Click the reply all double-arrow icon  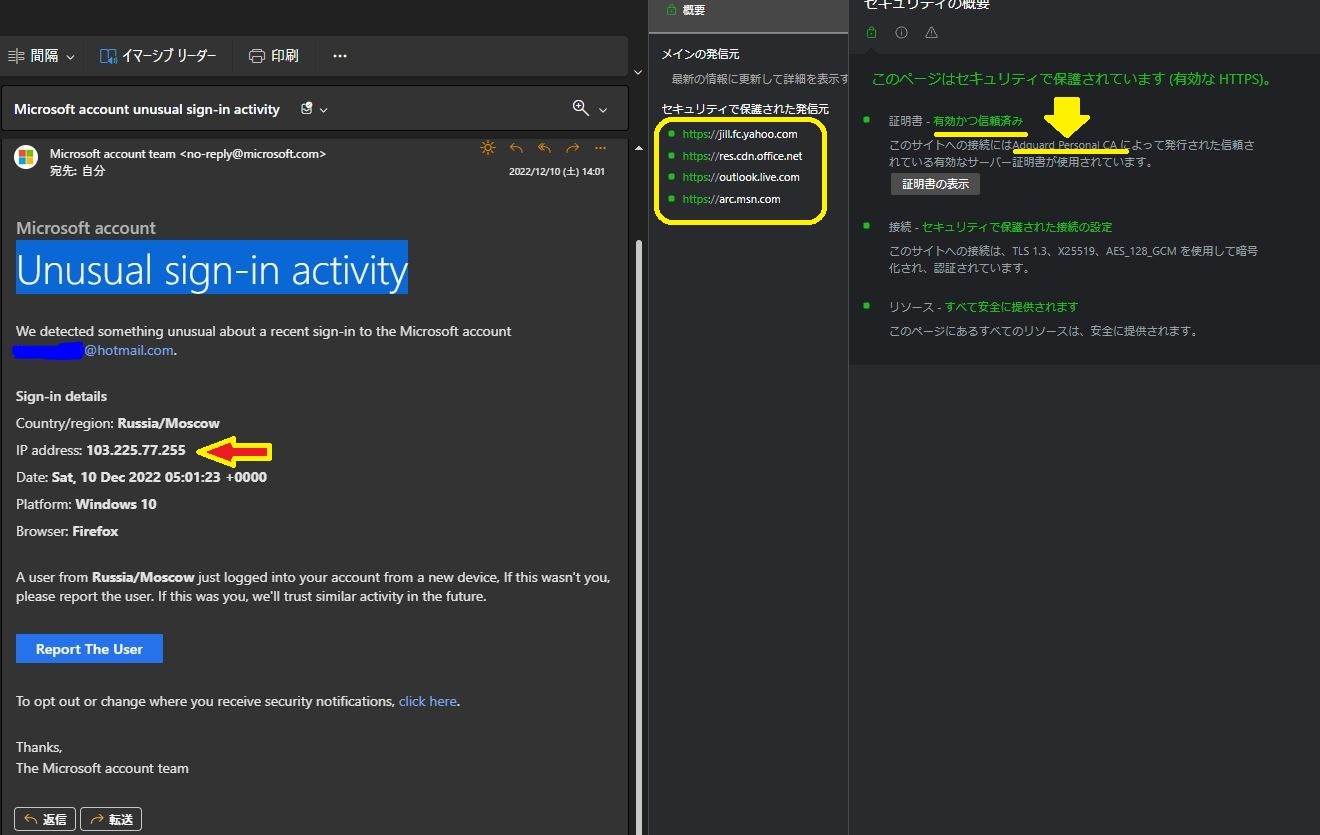(544, 148)
